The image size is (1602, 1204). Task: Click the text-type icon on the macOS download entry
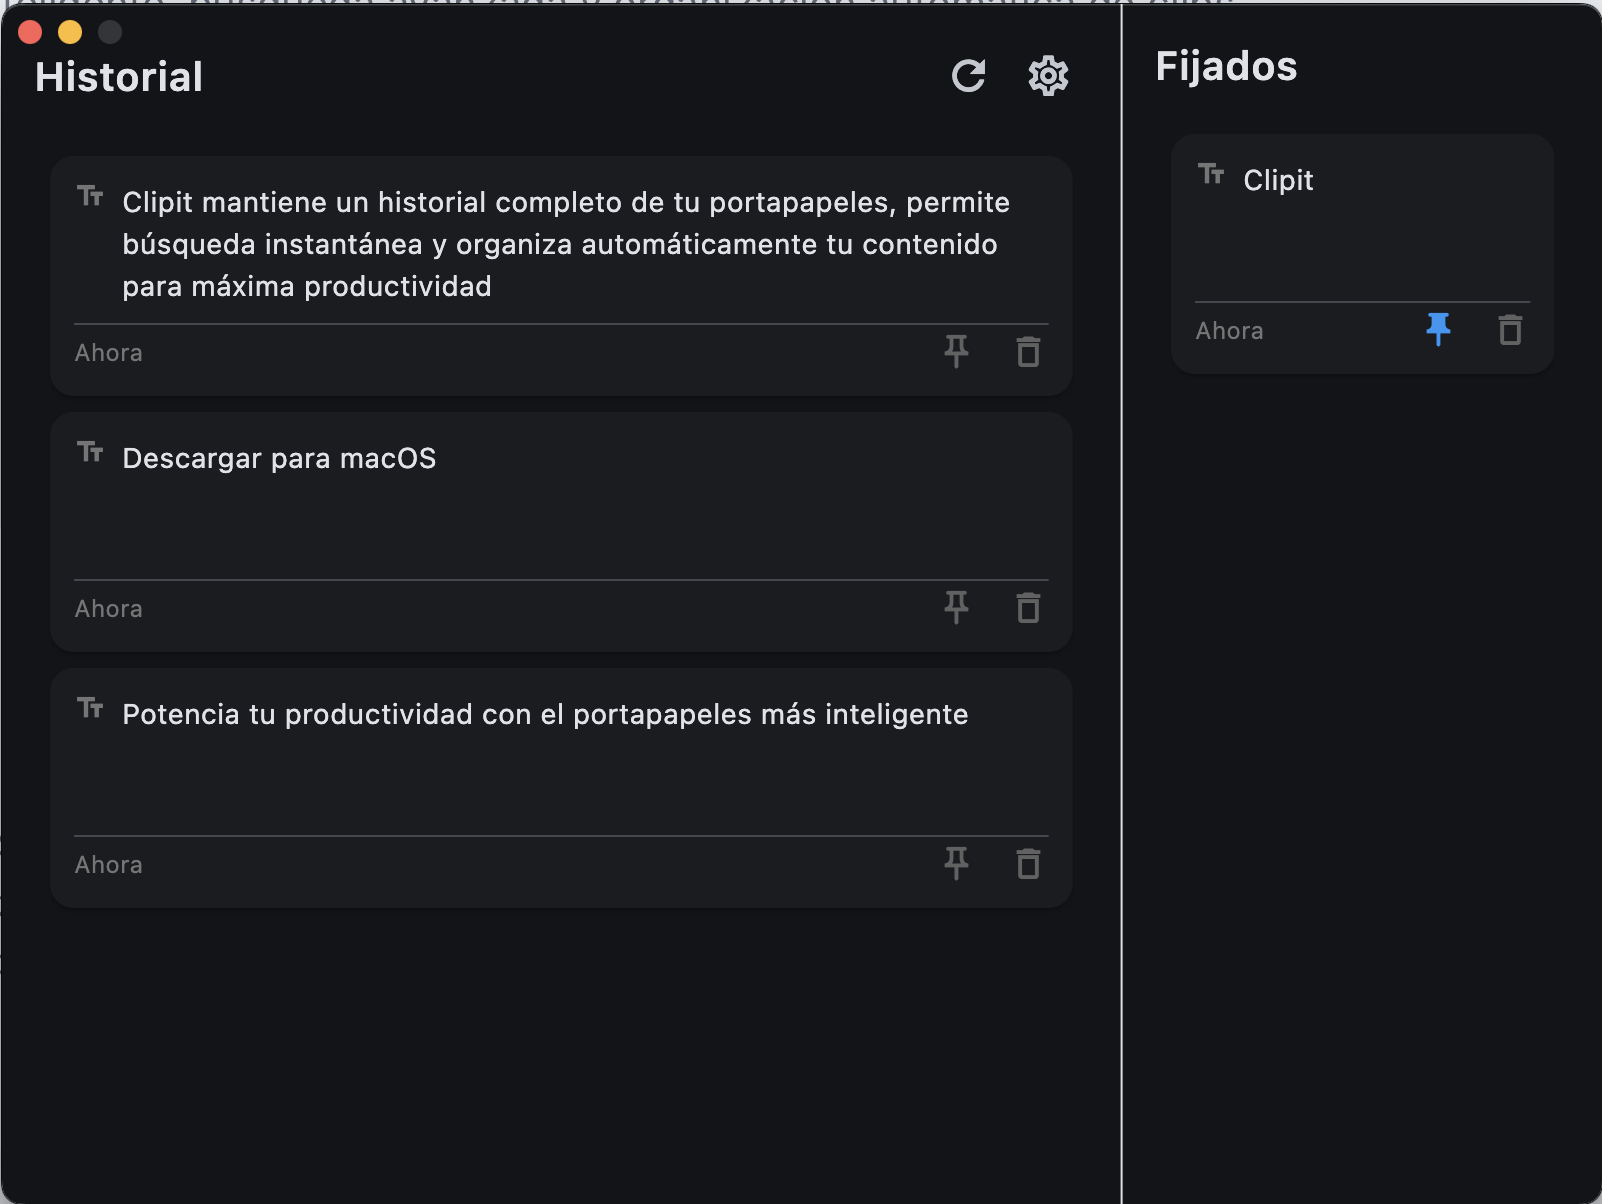pos(92,453)
